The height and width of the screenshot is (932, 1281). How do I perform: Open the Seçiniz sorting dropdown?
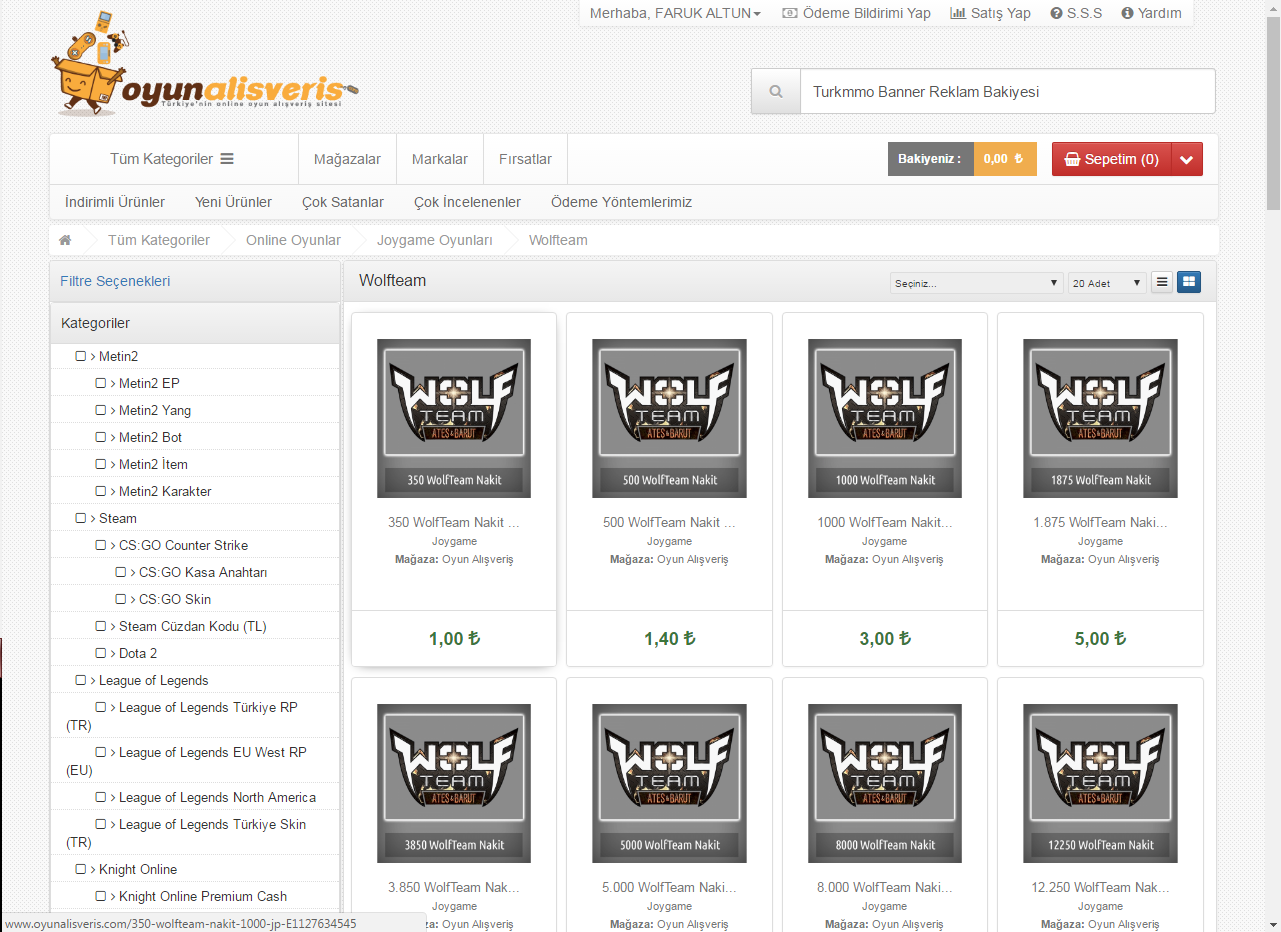[x=976, y=283]
